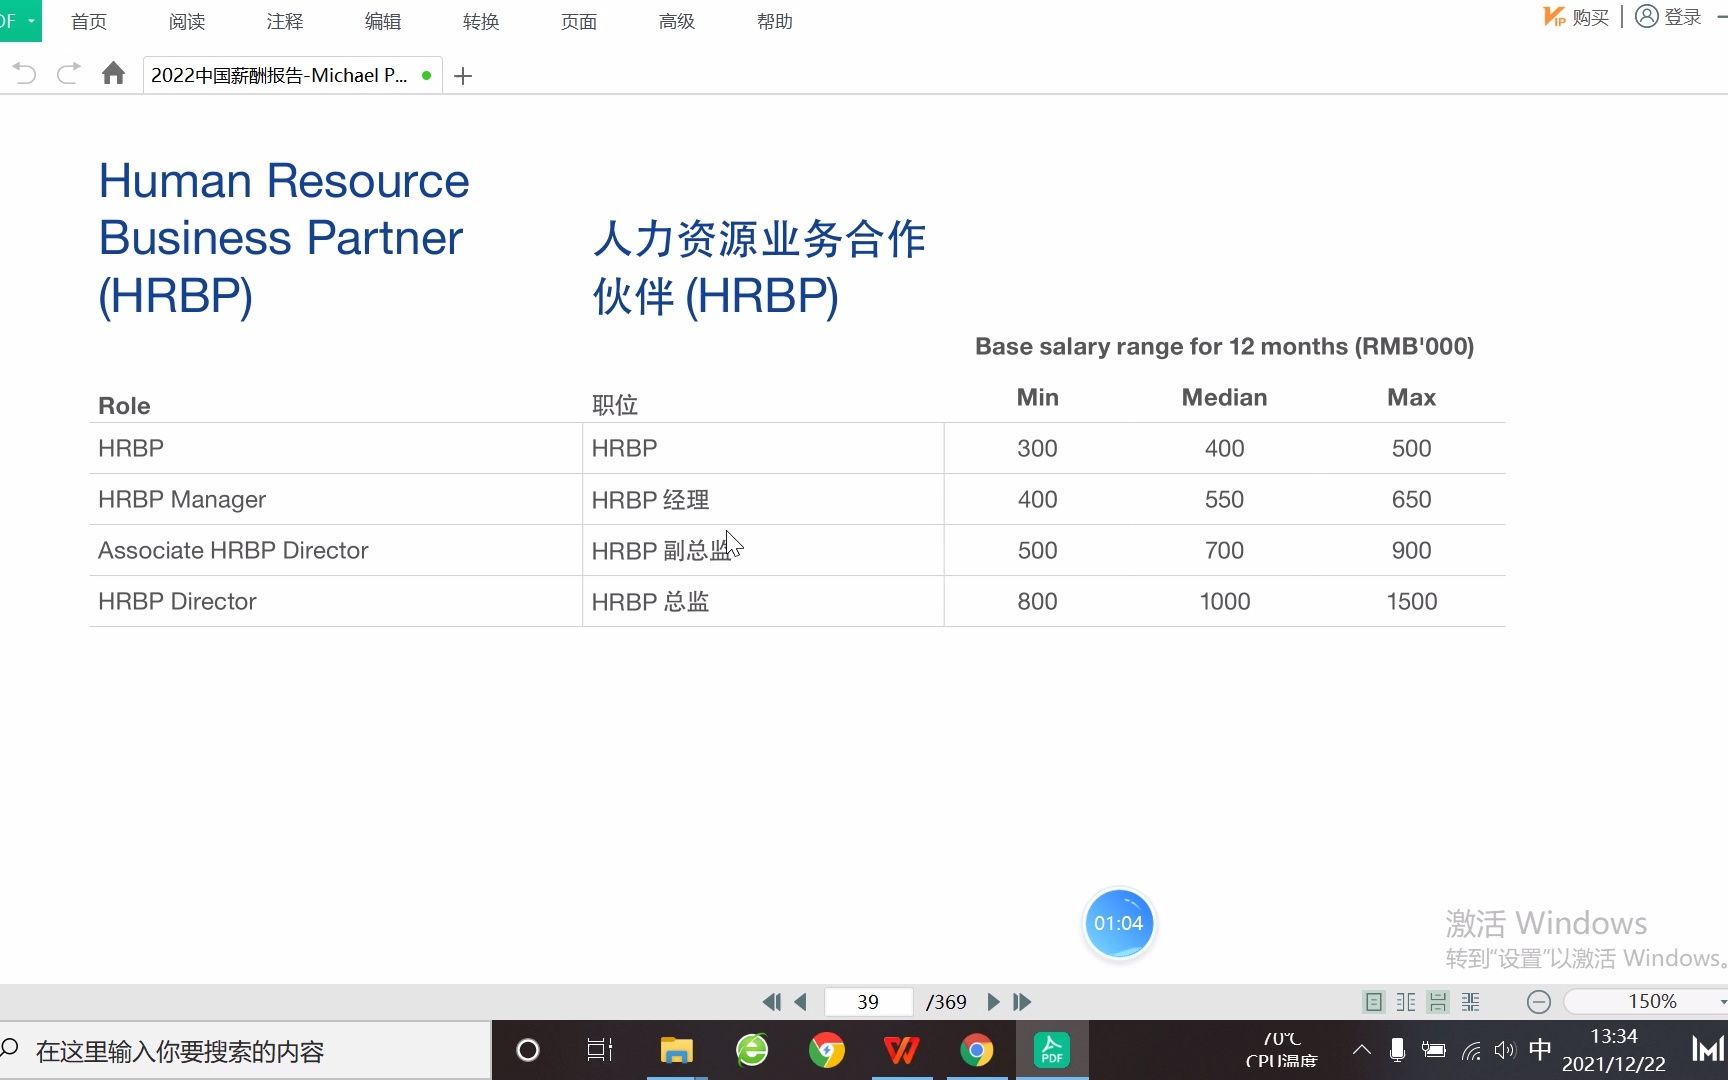The height and width of the screenshot is (1080, 1728).
Task: Open the 编辑 menu
Action: tap(383, 21)
